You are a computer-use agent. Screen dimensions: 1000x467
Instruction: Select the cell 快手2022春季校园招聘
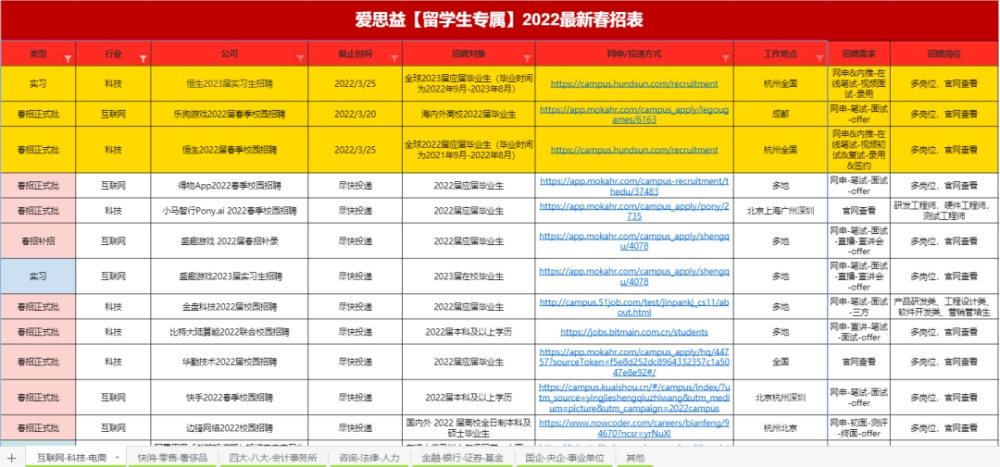tap(230, 397)
